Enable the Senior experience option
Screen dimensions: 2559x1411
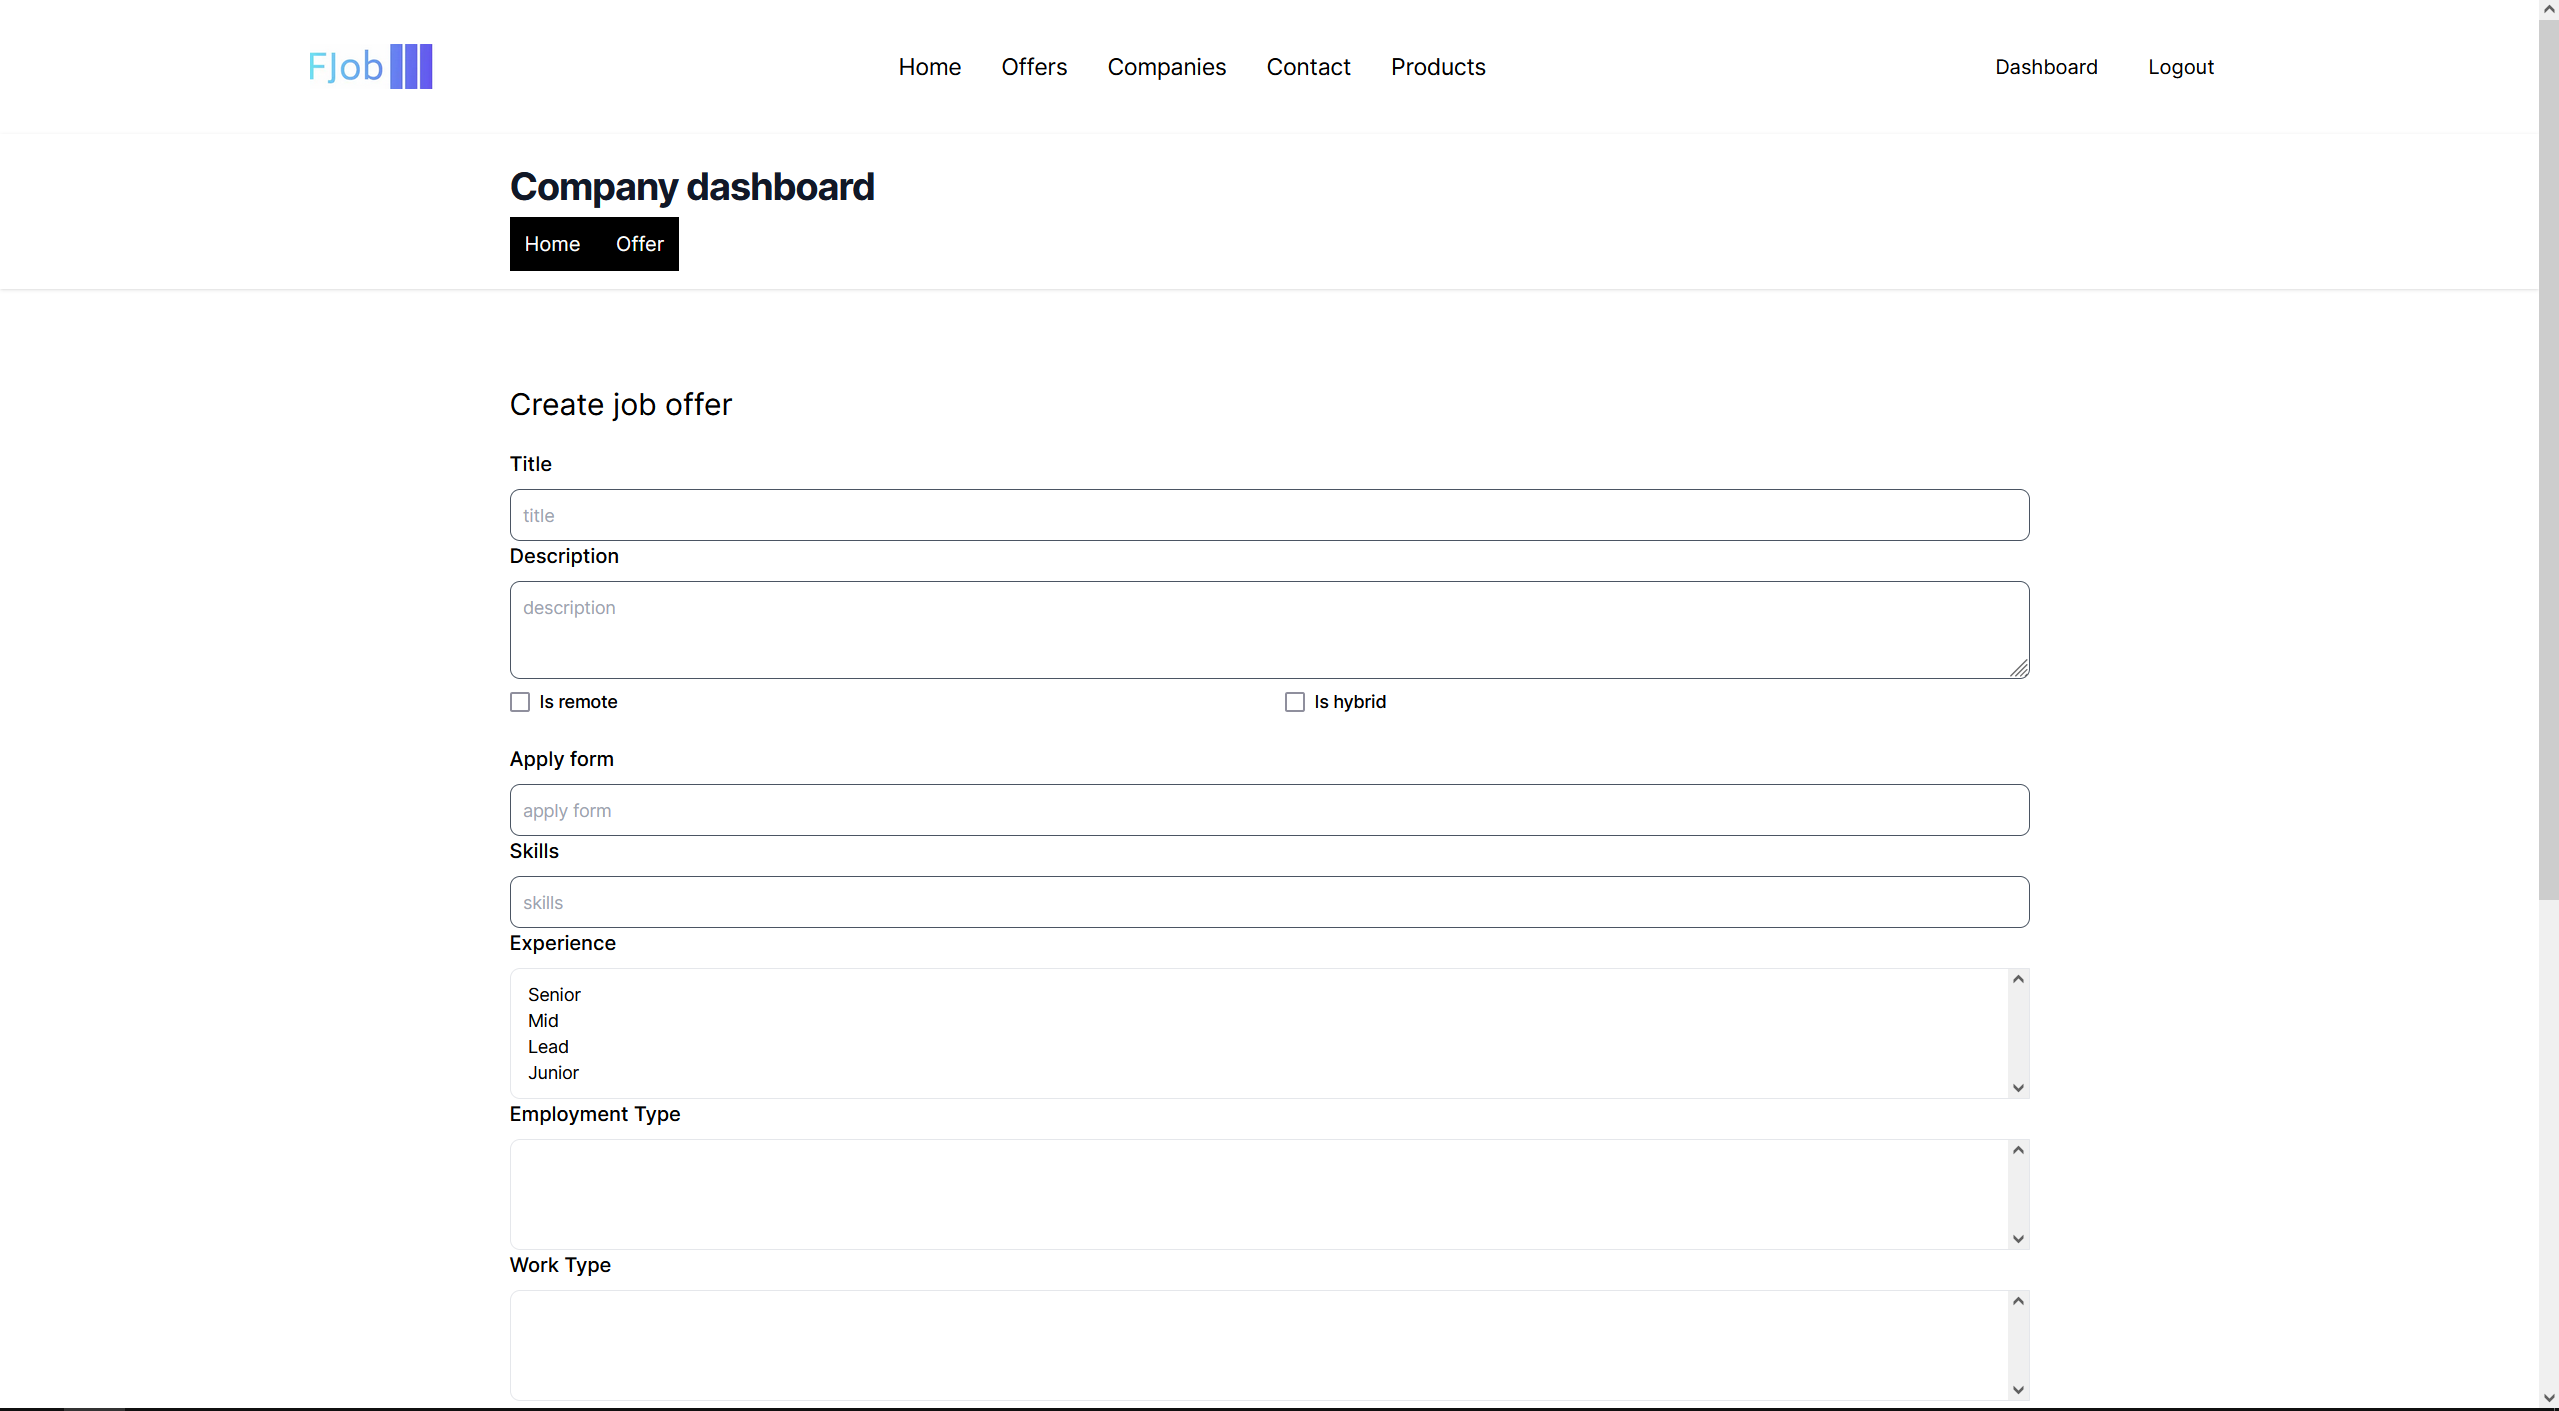[554, 994]
